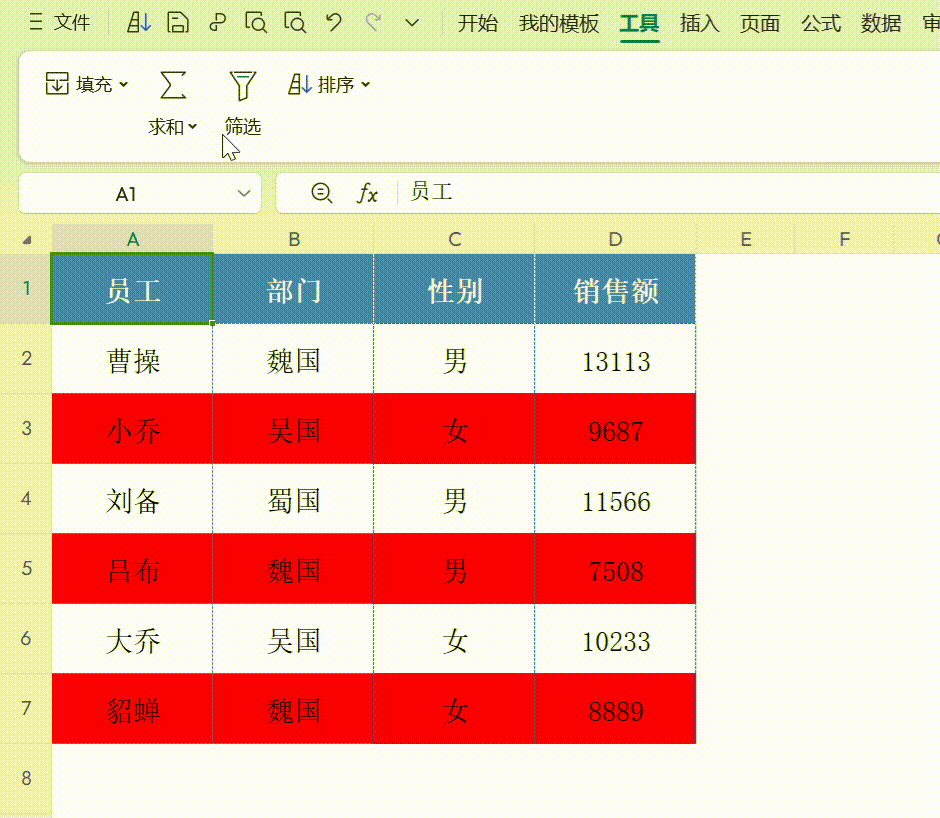This screenshot has height=818, width=940.
Task: Select column F header
Action: click(x=845, y=239)
